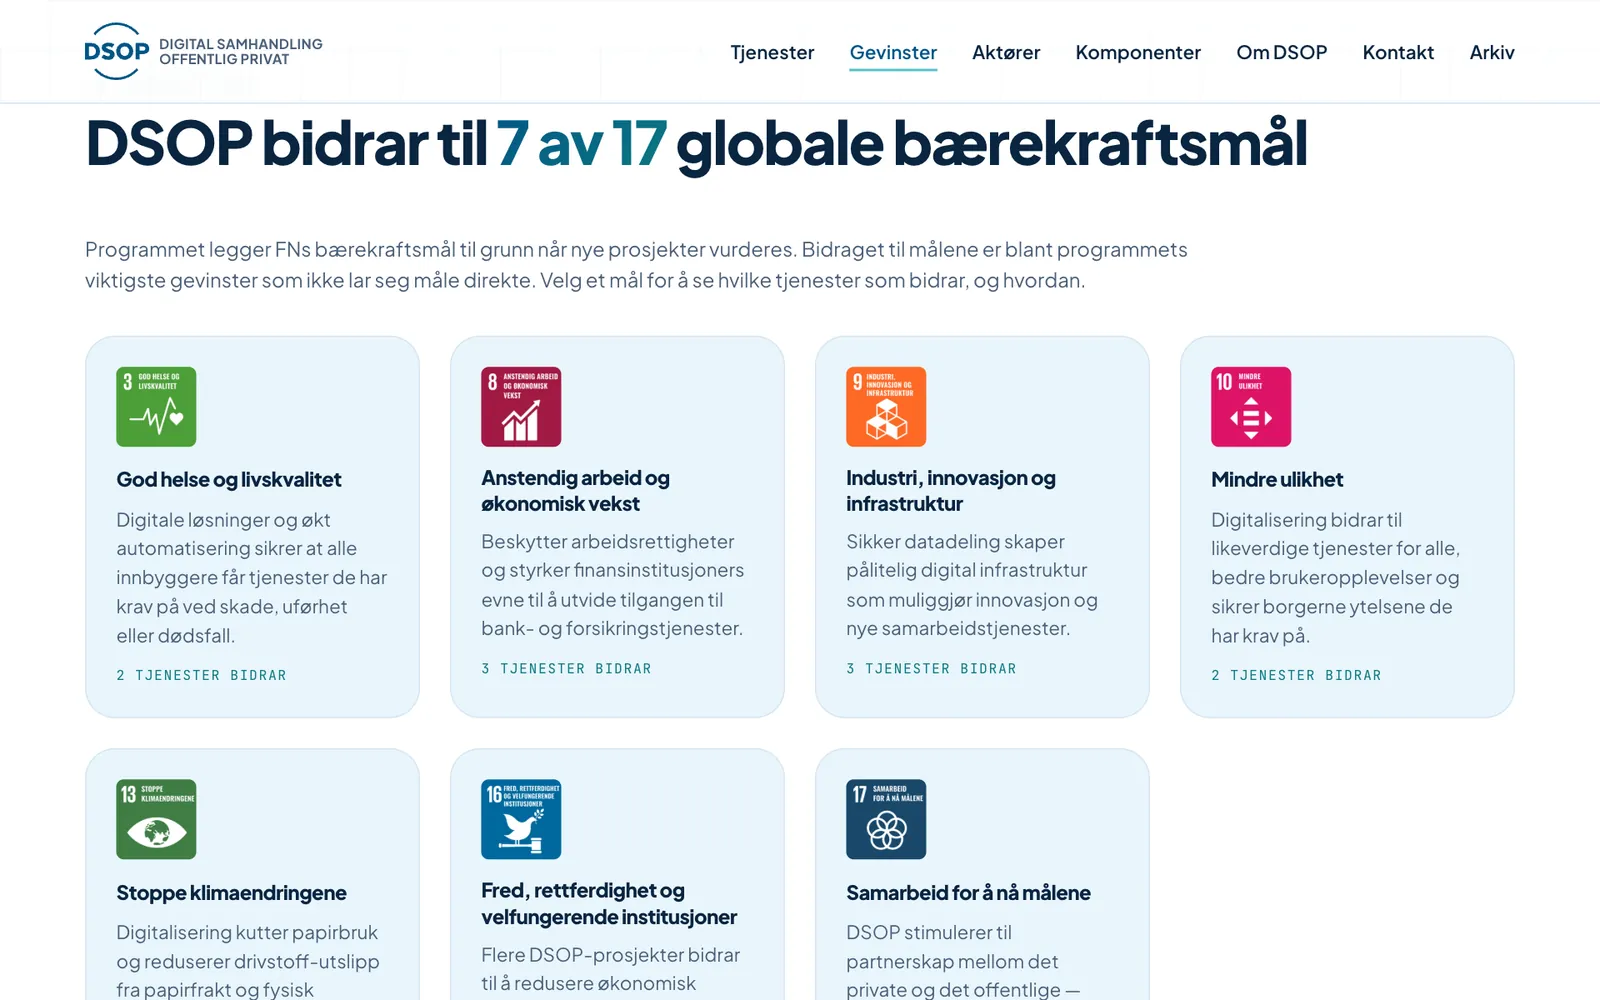This screenshot has width=1600, height=1000.
Task: Click the SDG 16 Fred rettferdighet icon
Action: 521,819
